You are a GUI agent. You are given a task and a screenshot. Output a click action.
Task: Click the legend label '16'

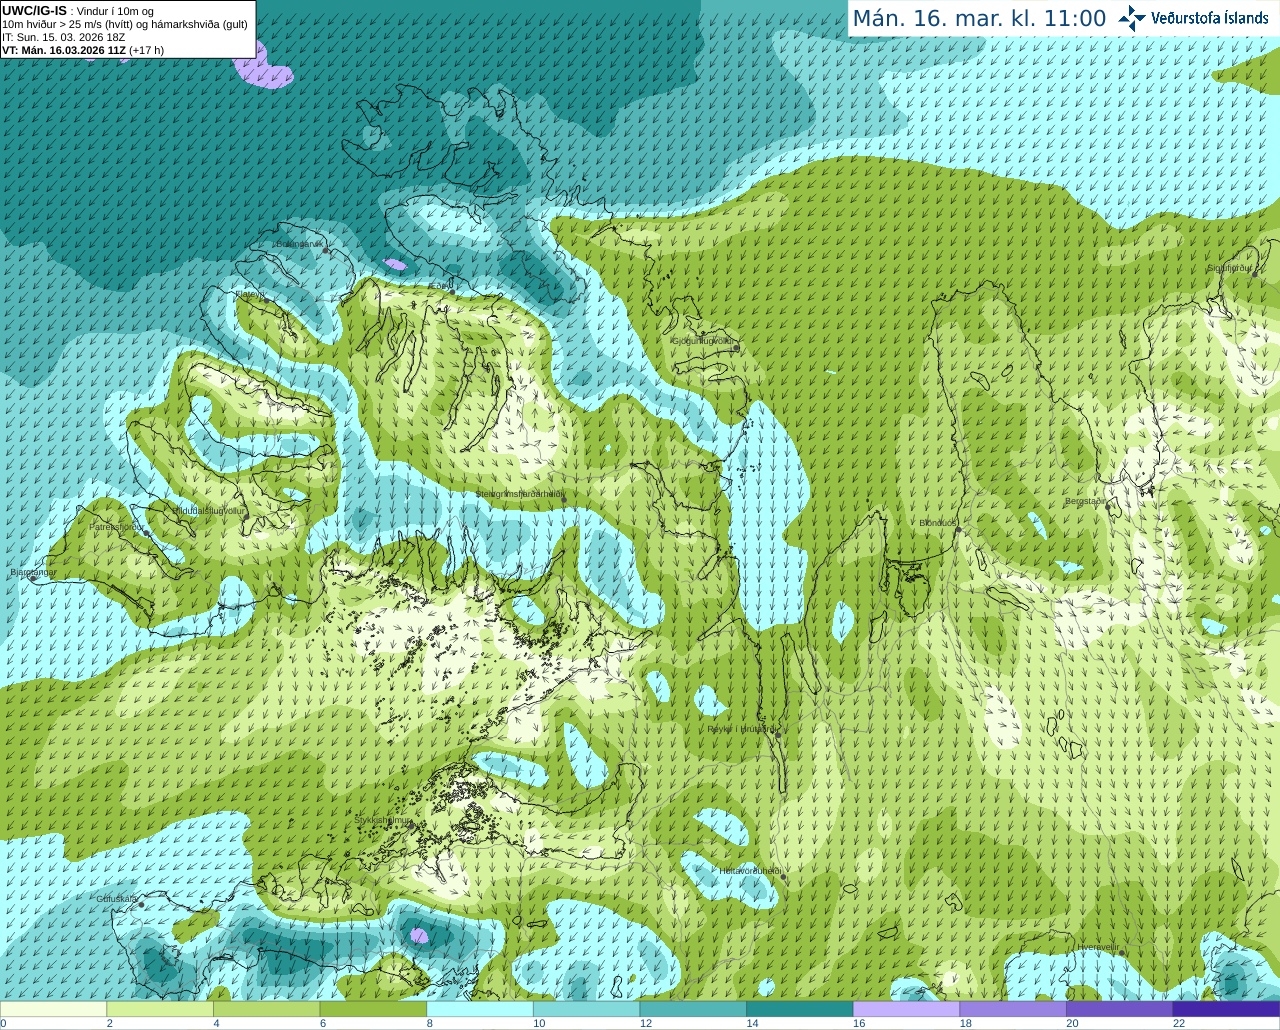pos(858,1023)
